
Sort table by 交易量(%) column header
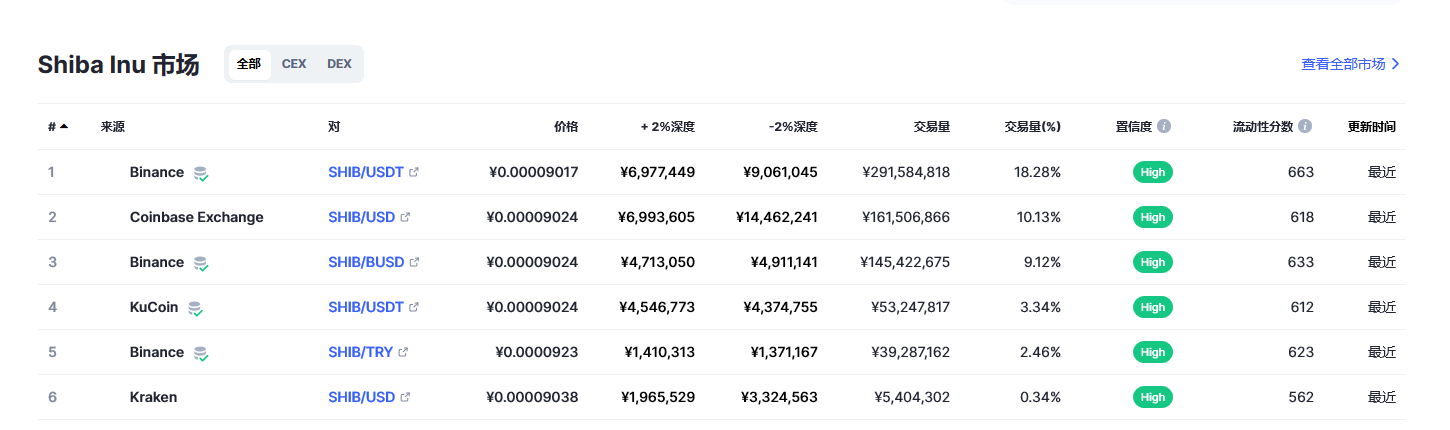click(1033, 127)
